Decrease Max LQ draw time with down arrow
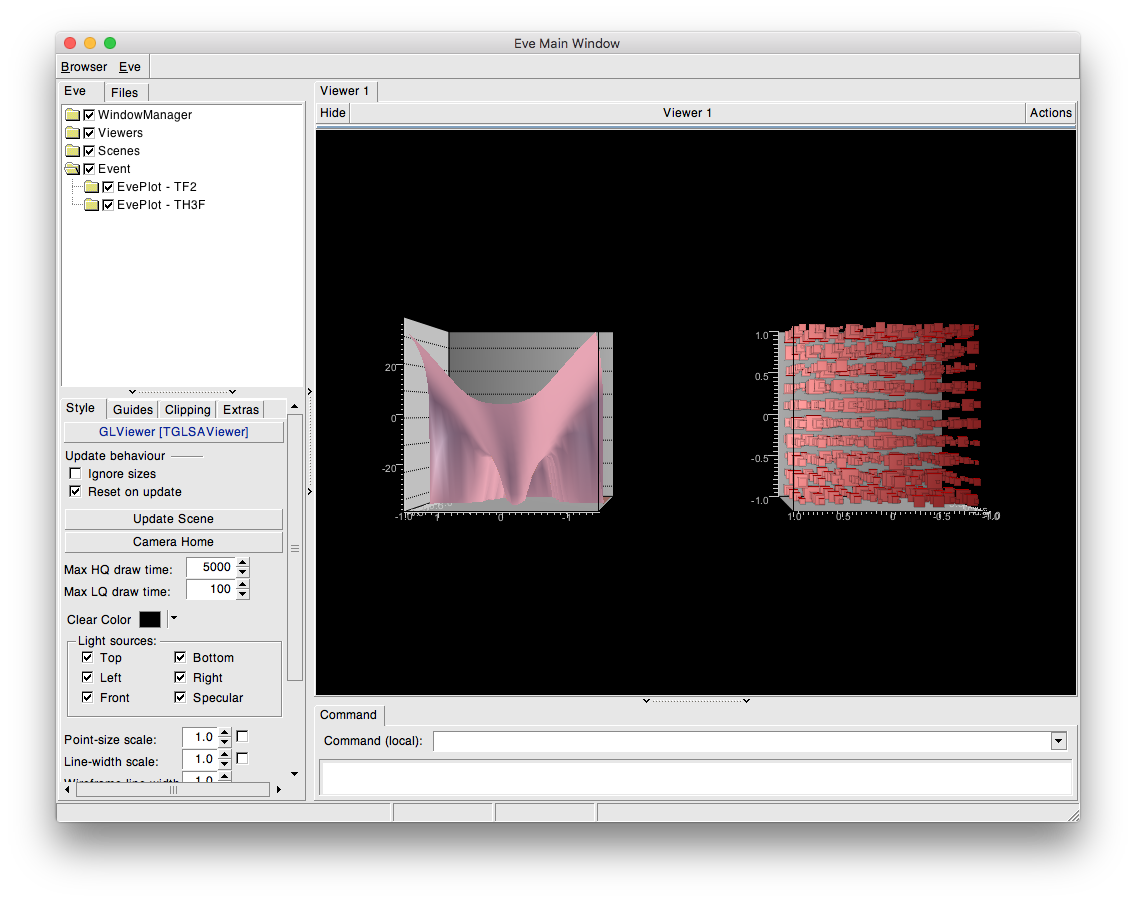The image size is (1136, 902). click(x=243, y=595)
